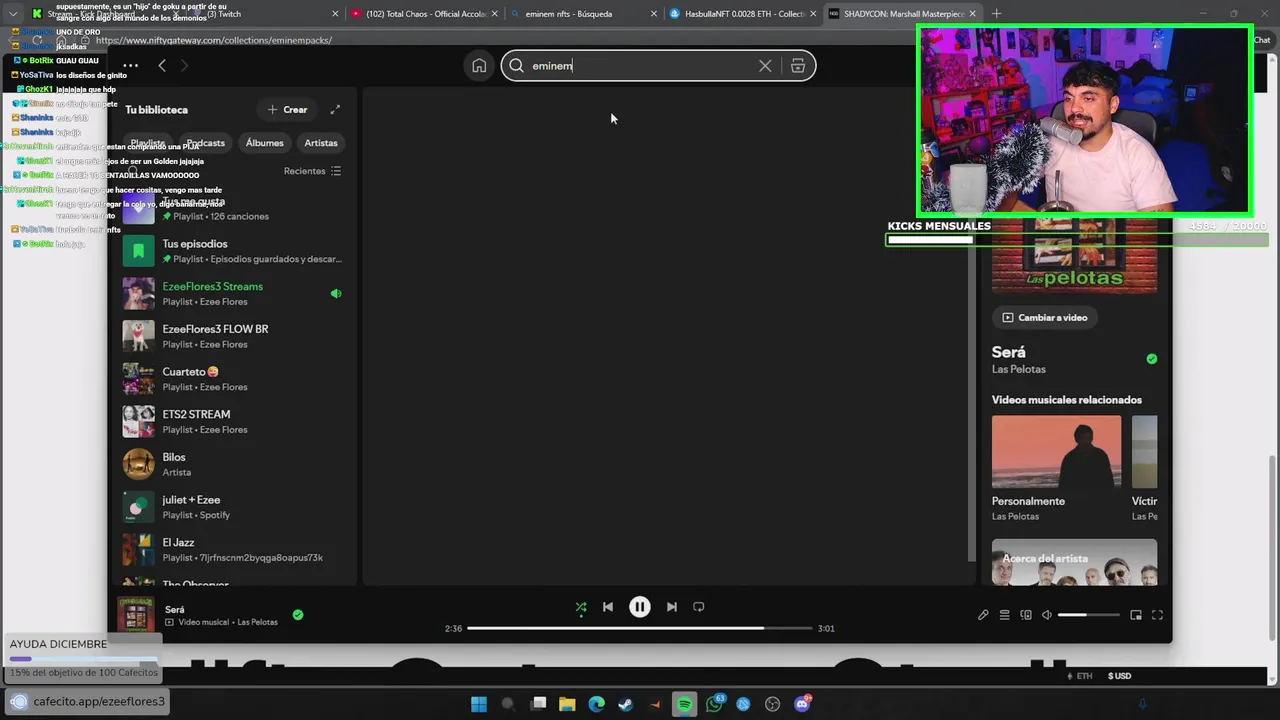Expand Tu biblioteca panel to full view

coord(335,110)
